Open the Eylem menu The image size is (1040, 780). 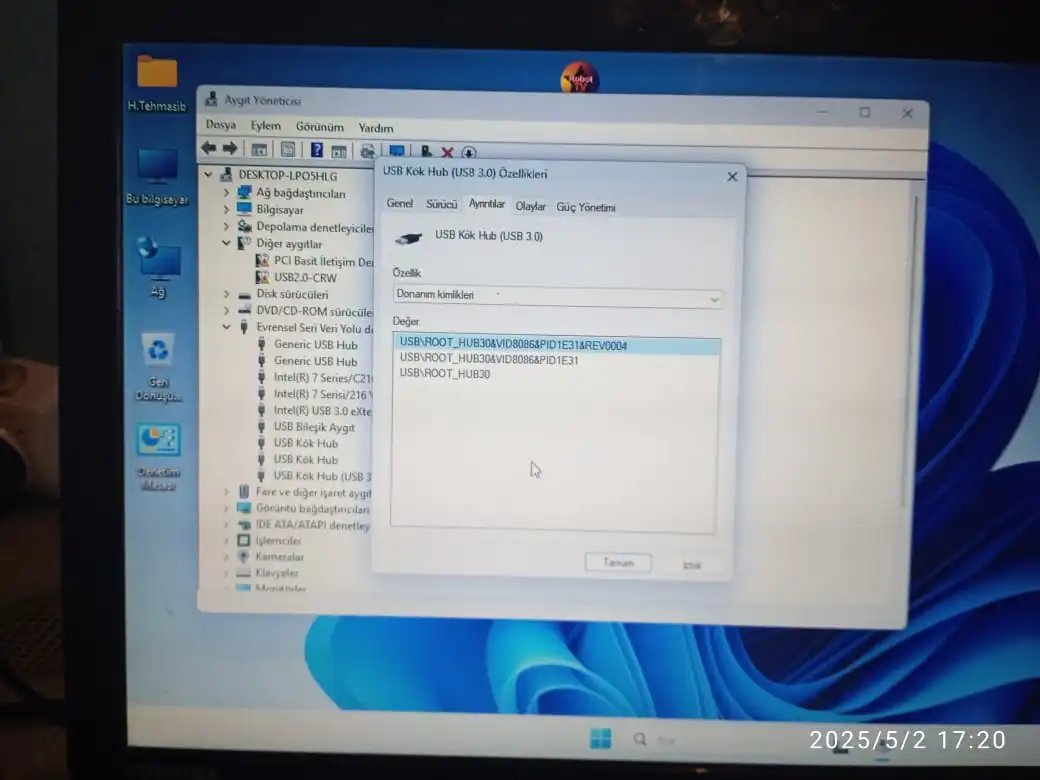265,125
